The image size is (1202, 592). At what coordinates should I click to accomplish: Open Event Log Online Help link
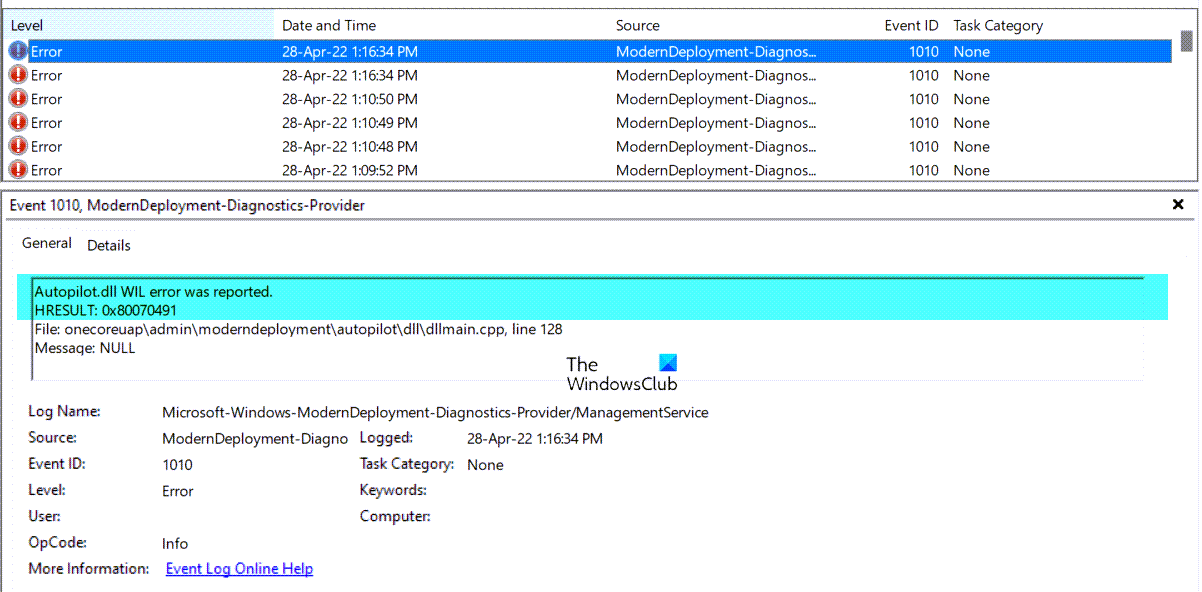tap(239, 569)
